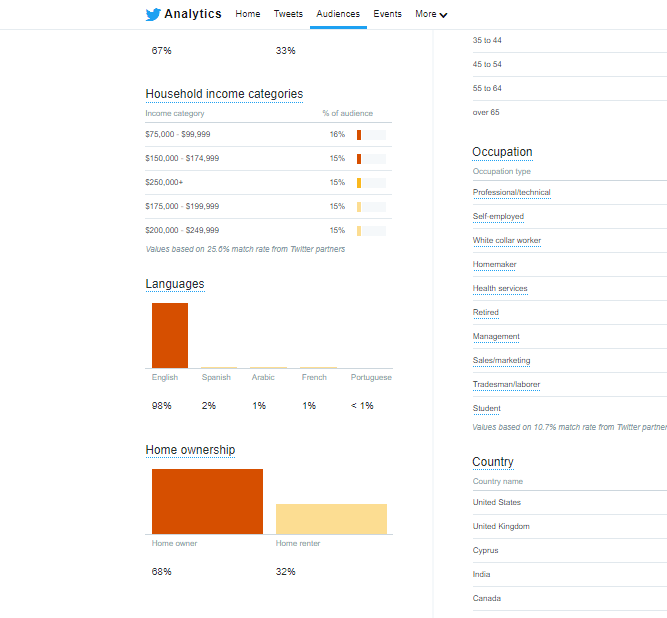Click the Home owner orange bar
Viewport: 667px width, 618px height.
point(207,501)
